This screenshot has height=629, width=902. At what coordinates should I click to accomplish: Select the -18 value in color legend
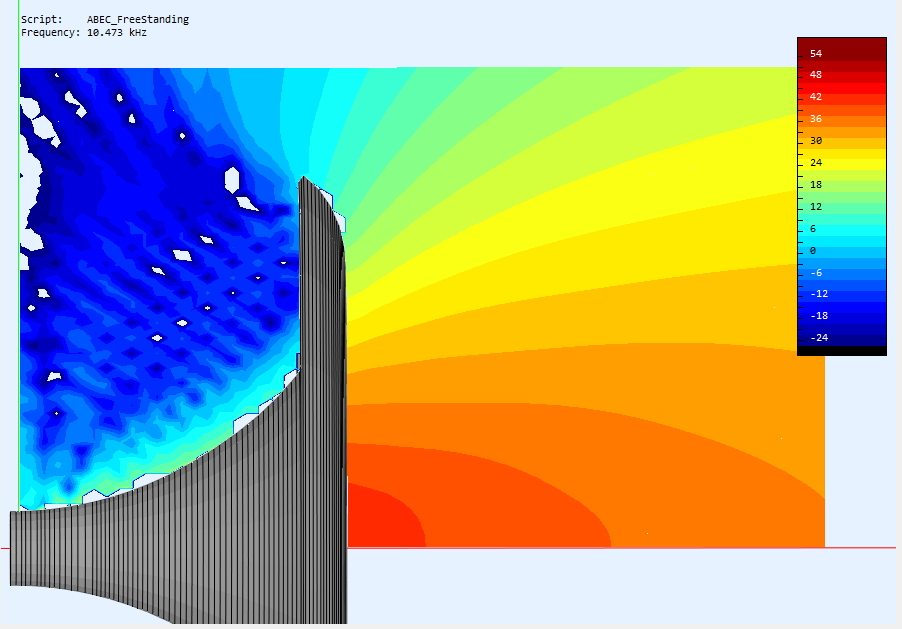pos(819,315)
